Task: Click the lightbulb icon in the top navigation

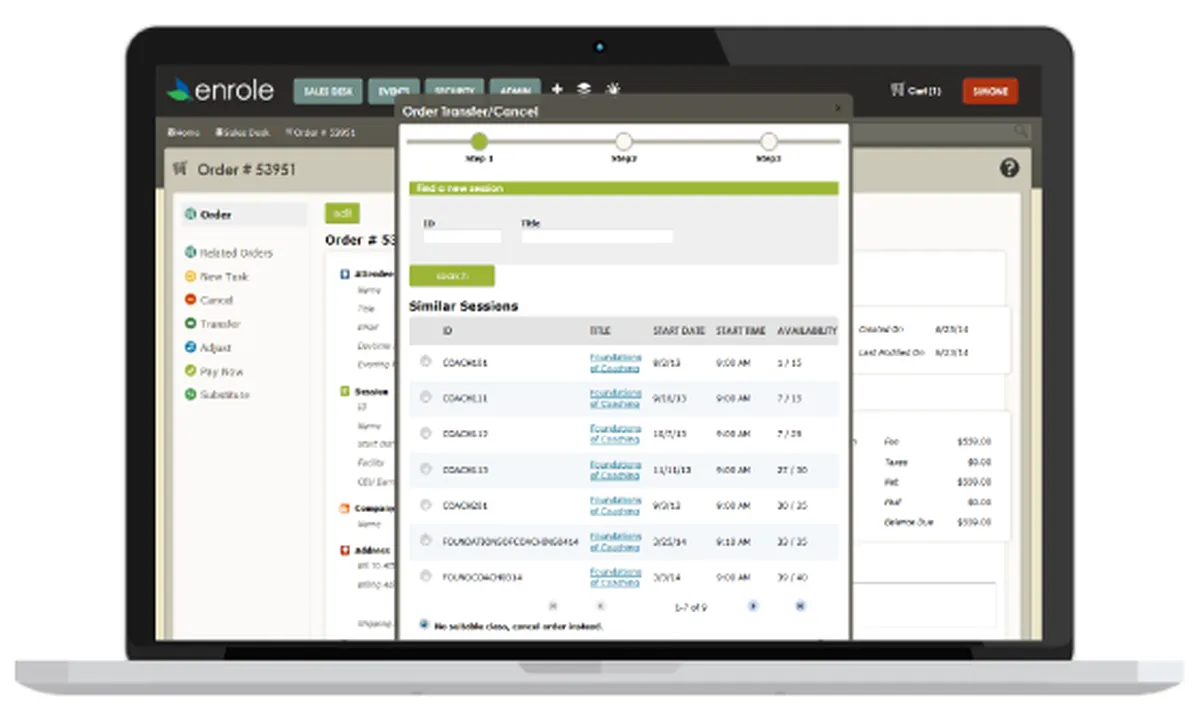Action: tap(612, 89)
